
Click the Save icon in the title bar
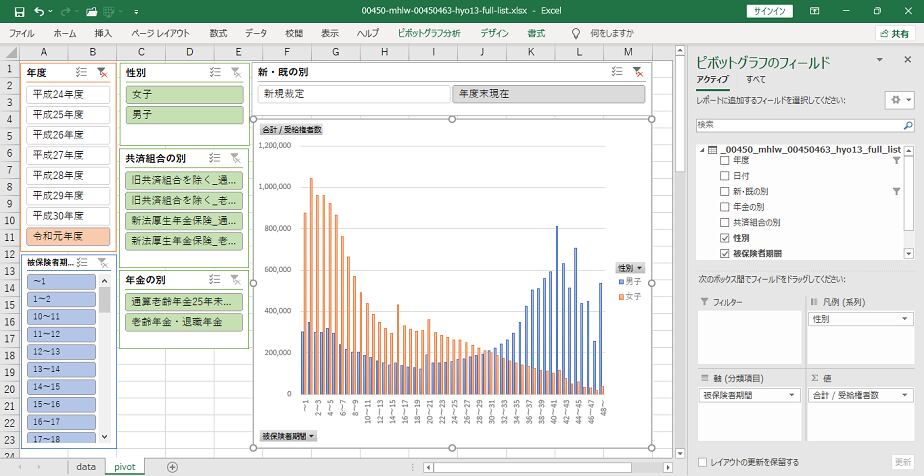pyautogui.click(x=12, y=11)
